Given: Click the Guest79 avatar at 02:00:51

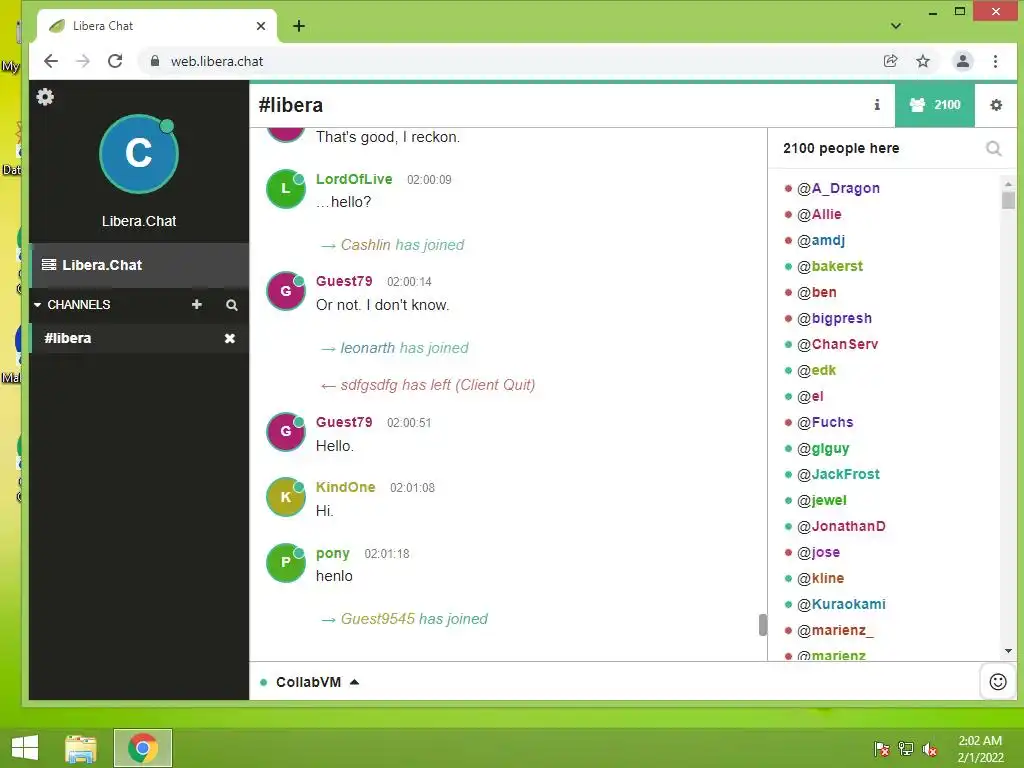Looking at the screenshot, I should [x=285, y=432].
